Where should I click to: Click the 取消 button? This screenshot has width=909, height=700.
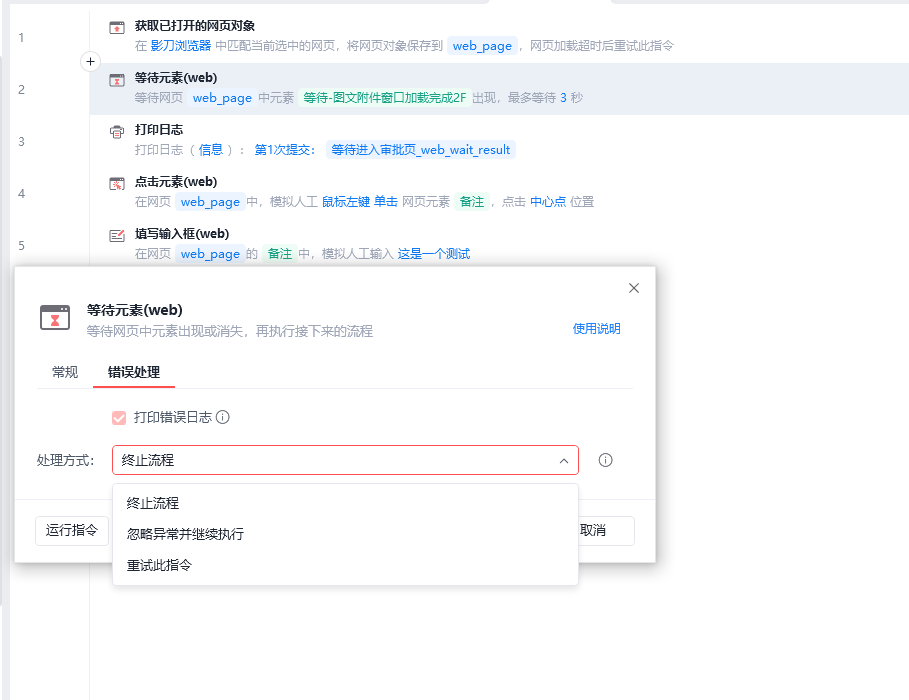(x=606, y=531)
